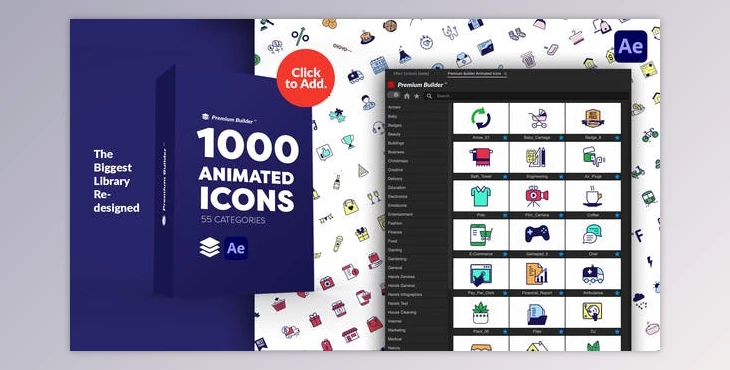Select the Engineering animated icon
The width and height of the screenshot is (730, 370).
click(x=537, y=157)
